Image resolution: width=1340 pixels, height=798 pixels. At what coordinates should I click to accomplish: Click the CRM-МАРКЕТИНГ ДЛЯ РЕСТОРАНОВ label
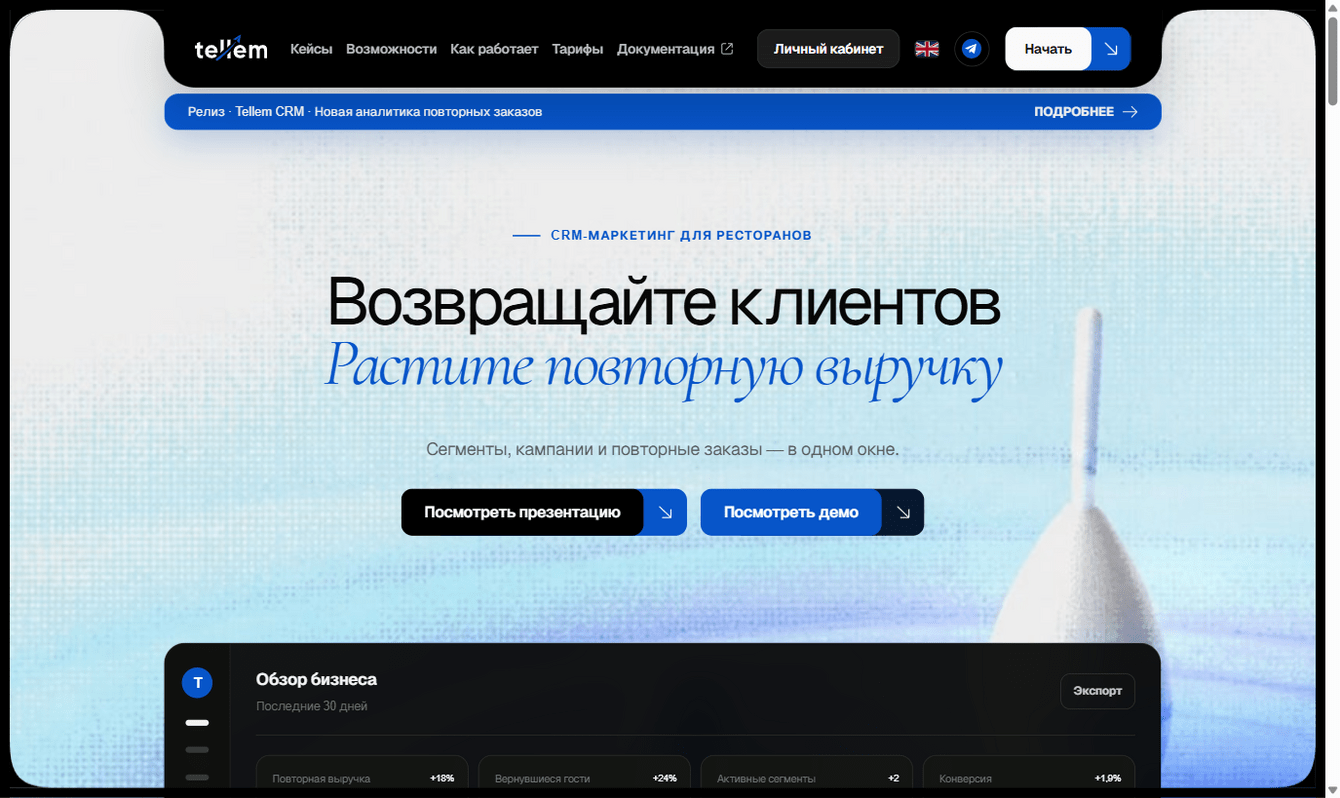681,236
